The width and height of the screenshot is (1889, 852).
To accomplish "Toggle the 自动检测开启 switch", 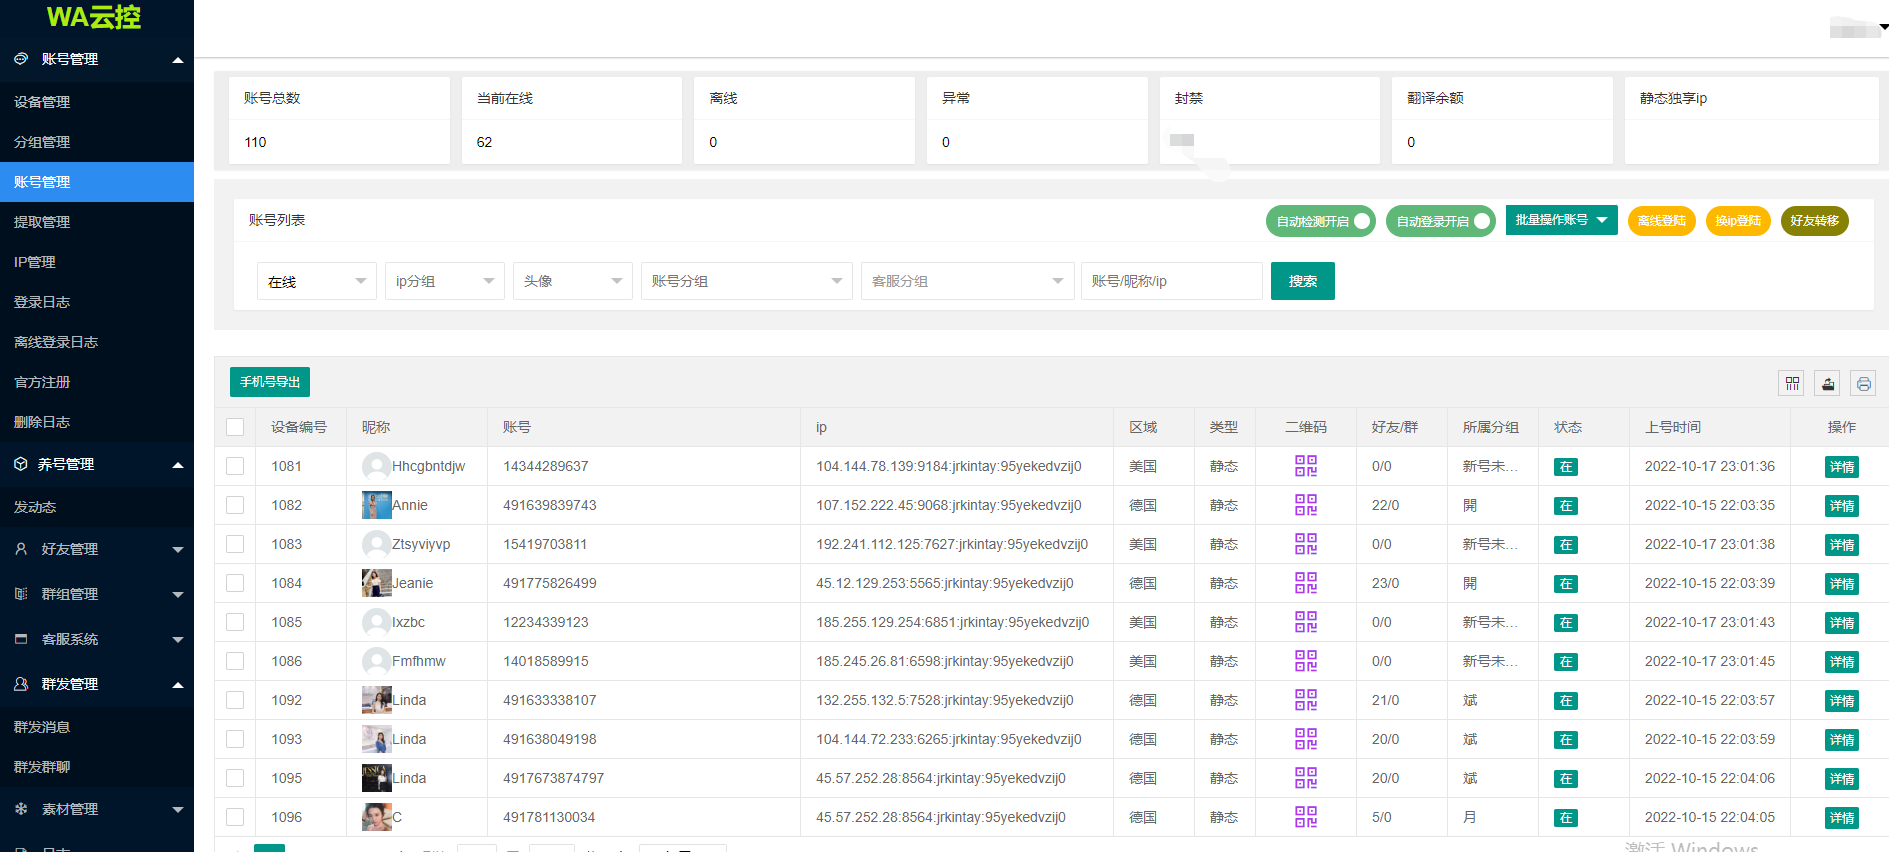I will pos(1321,221).
